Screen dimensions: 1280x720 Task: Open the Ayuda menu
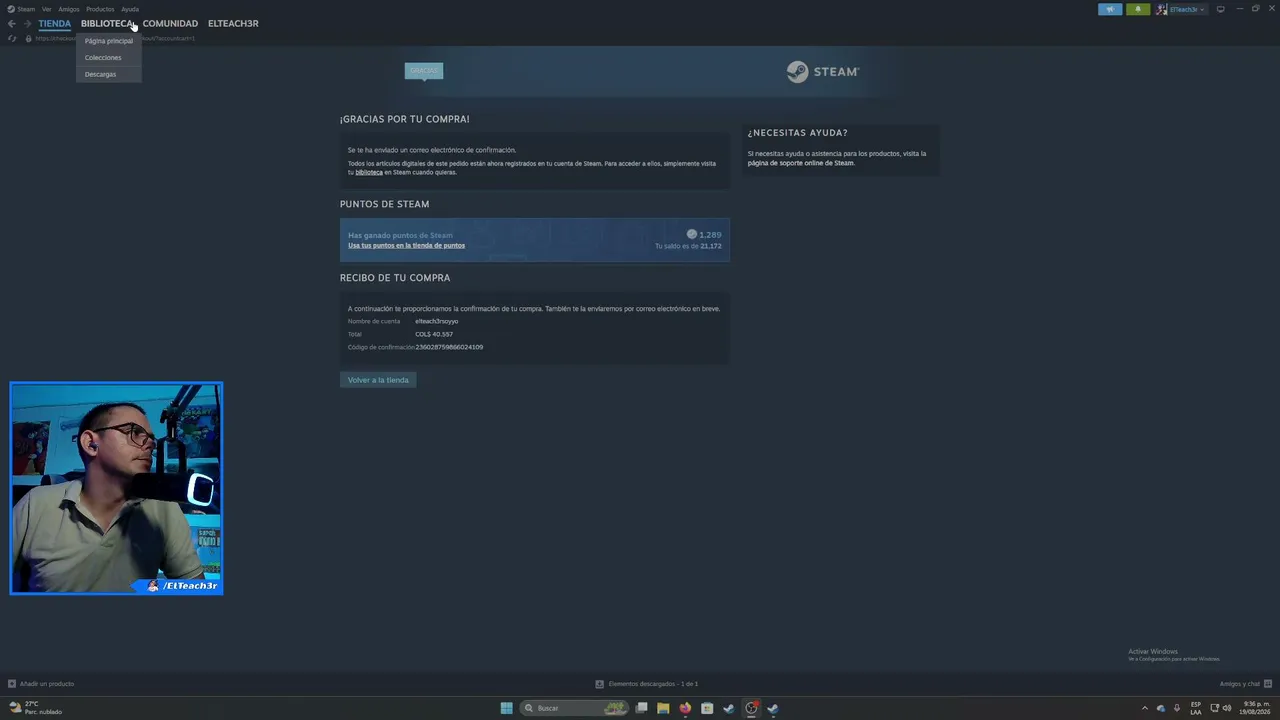(130, 9)
